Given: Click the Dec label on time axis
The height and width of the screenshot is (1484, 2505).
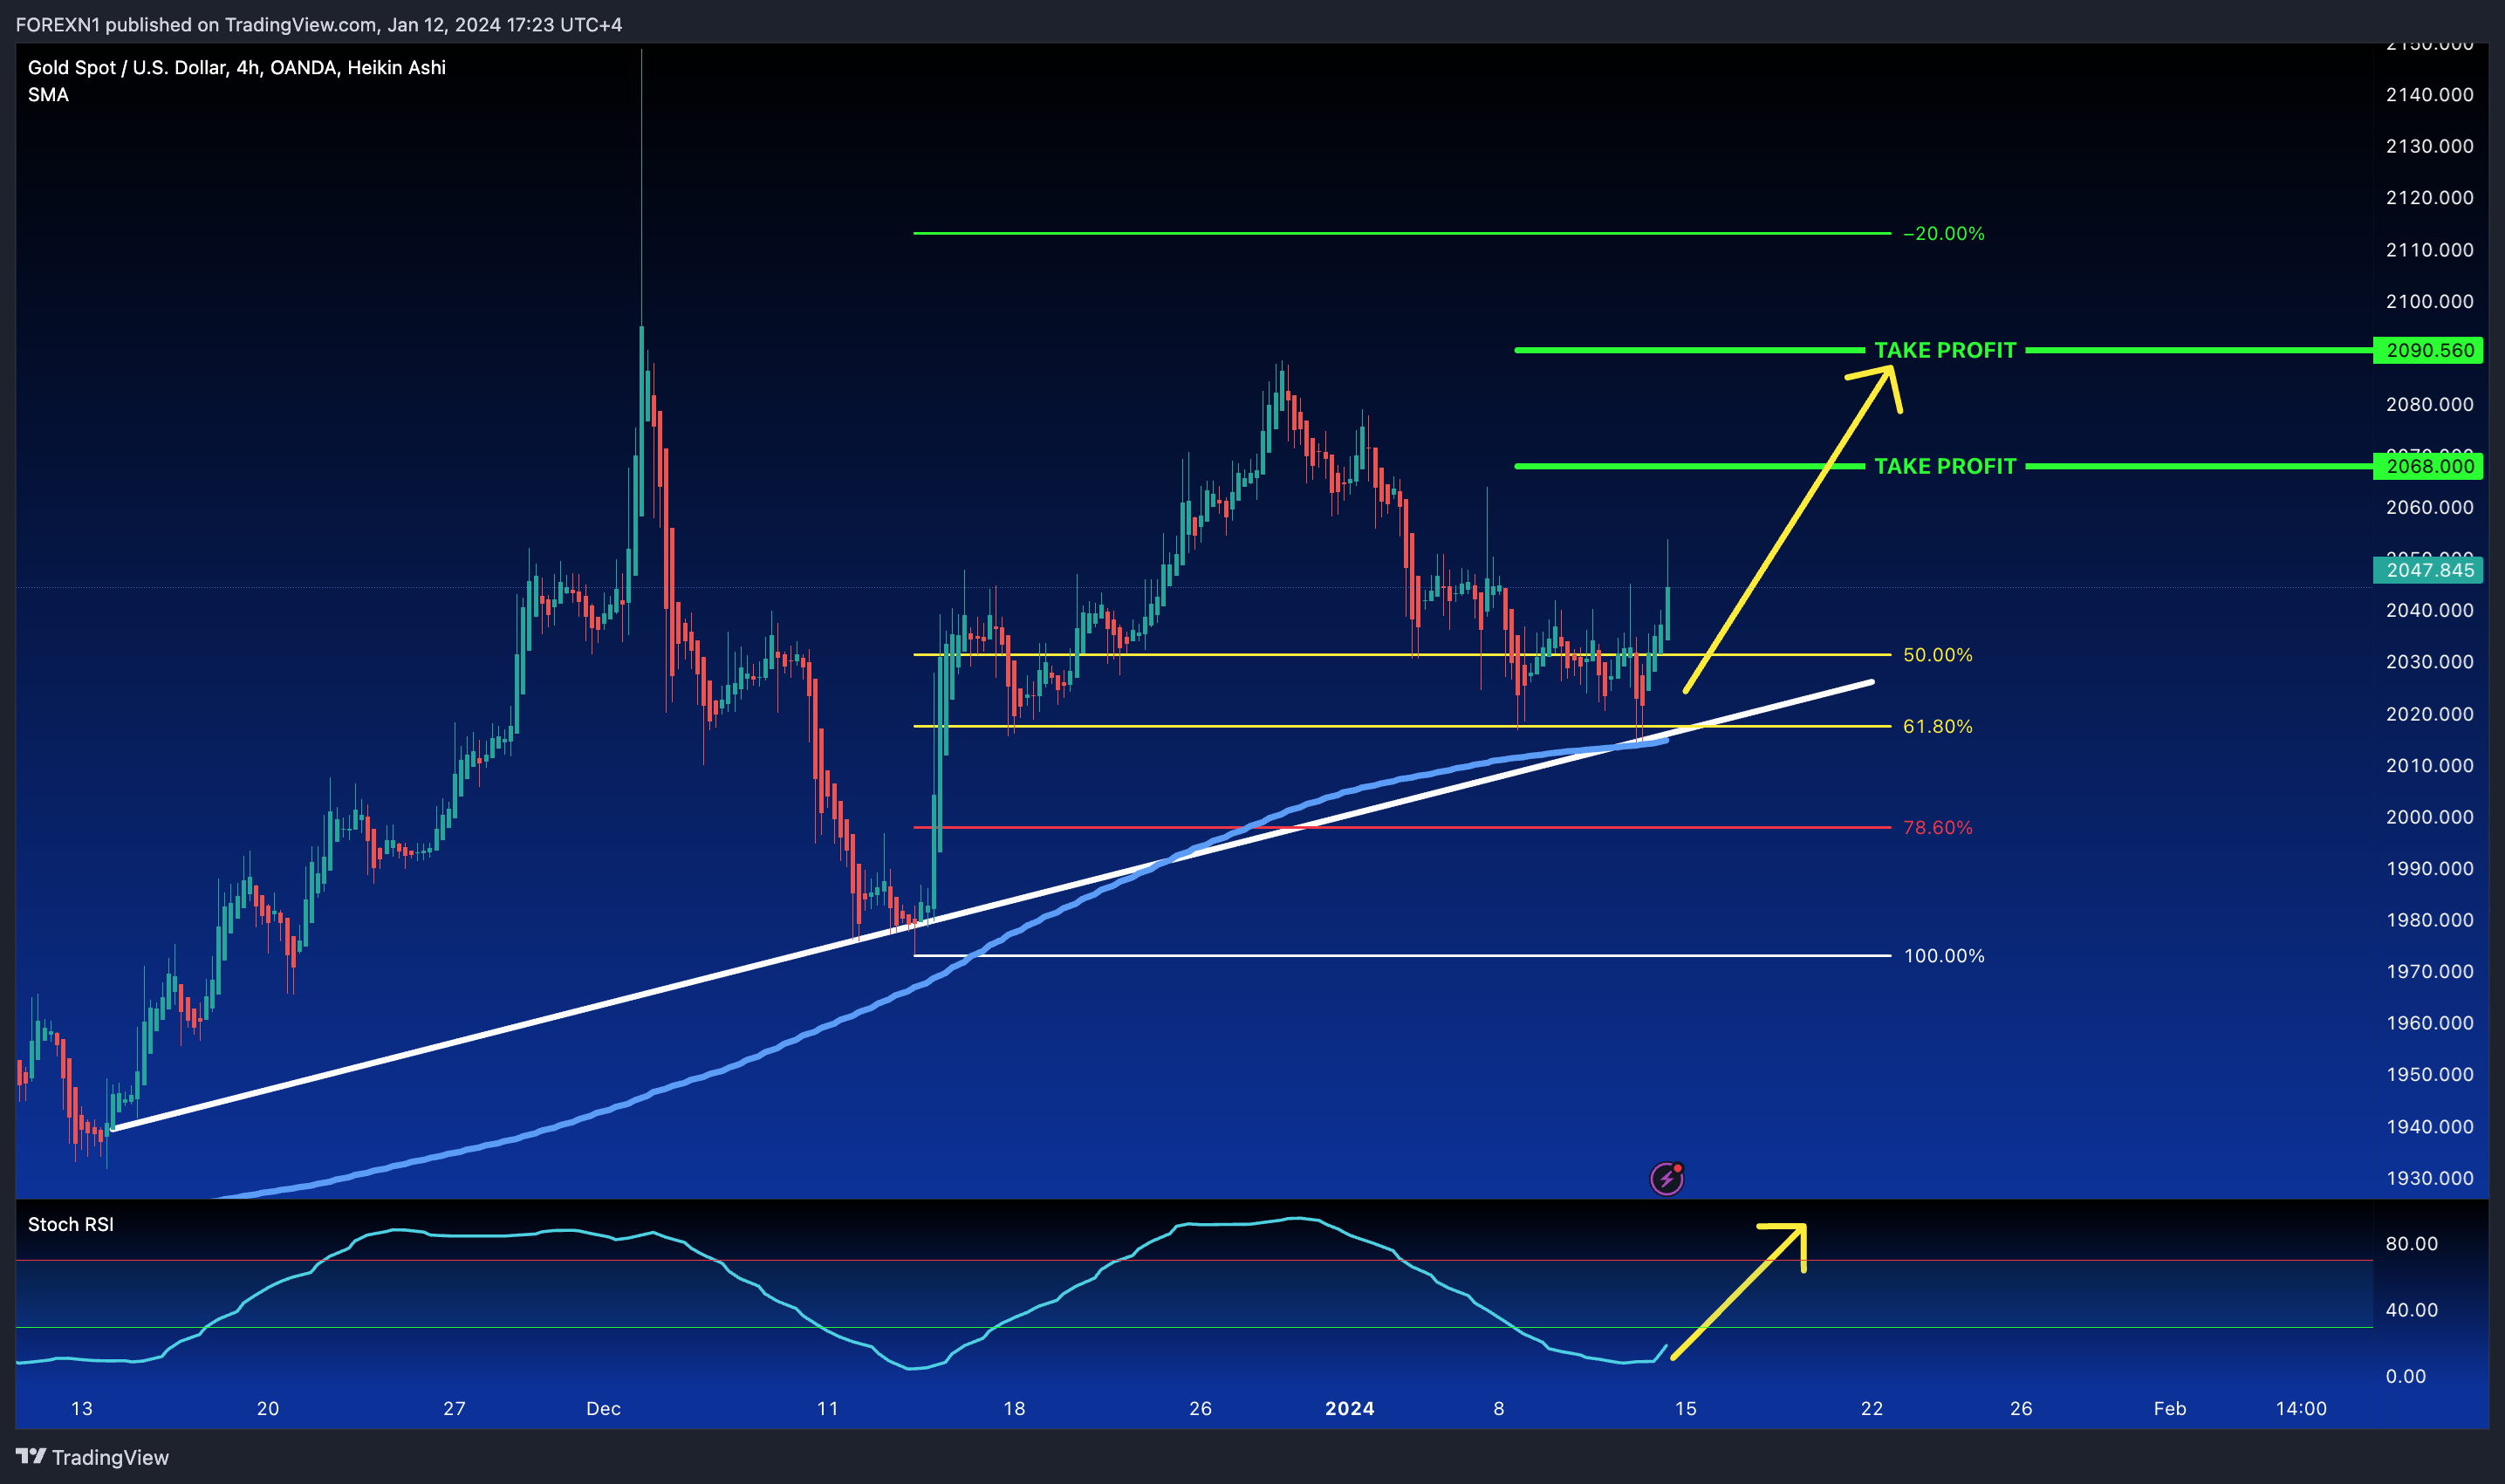Looking at the screenshot, I should 603,1408.
